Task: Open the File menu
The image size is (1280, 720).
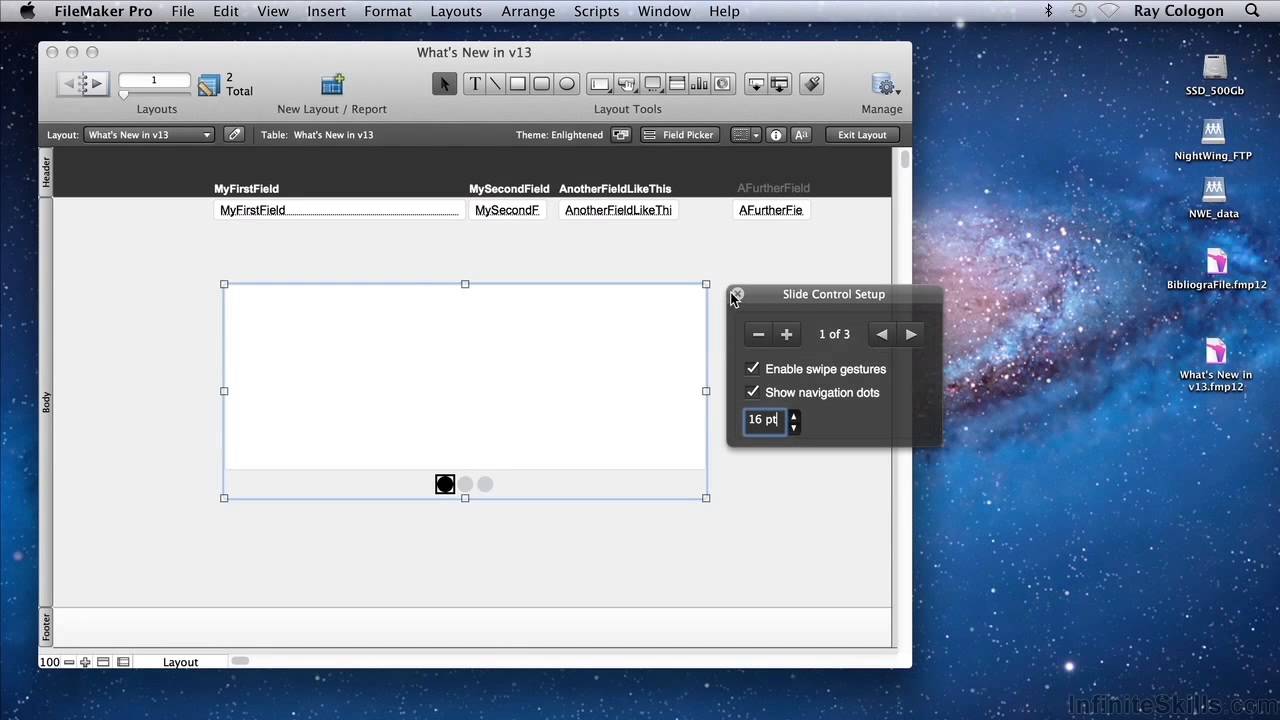Action: point(183,11)
